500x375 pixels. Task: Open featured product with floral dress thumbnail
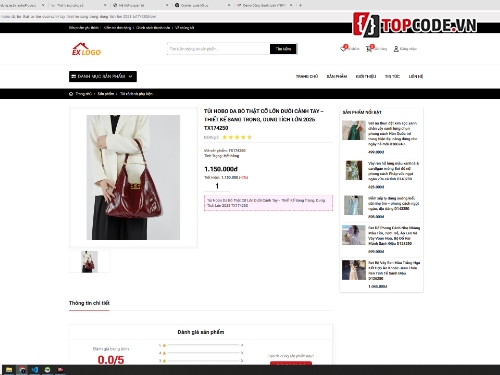pyautogui.click(x=354, y=170)
